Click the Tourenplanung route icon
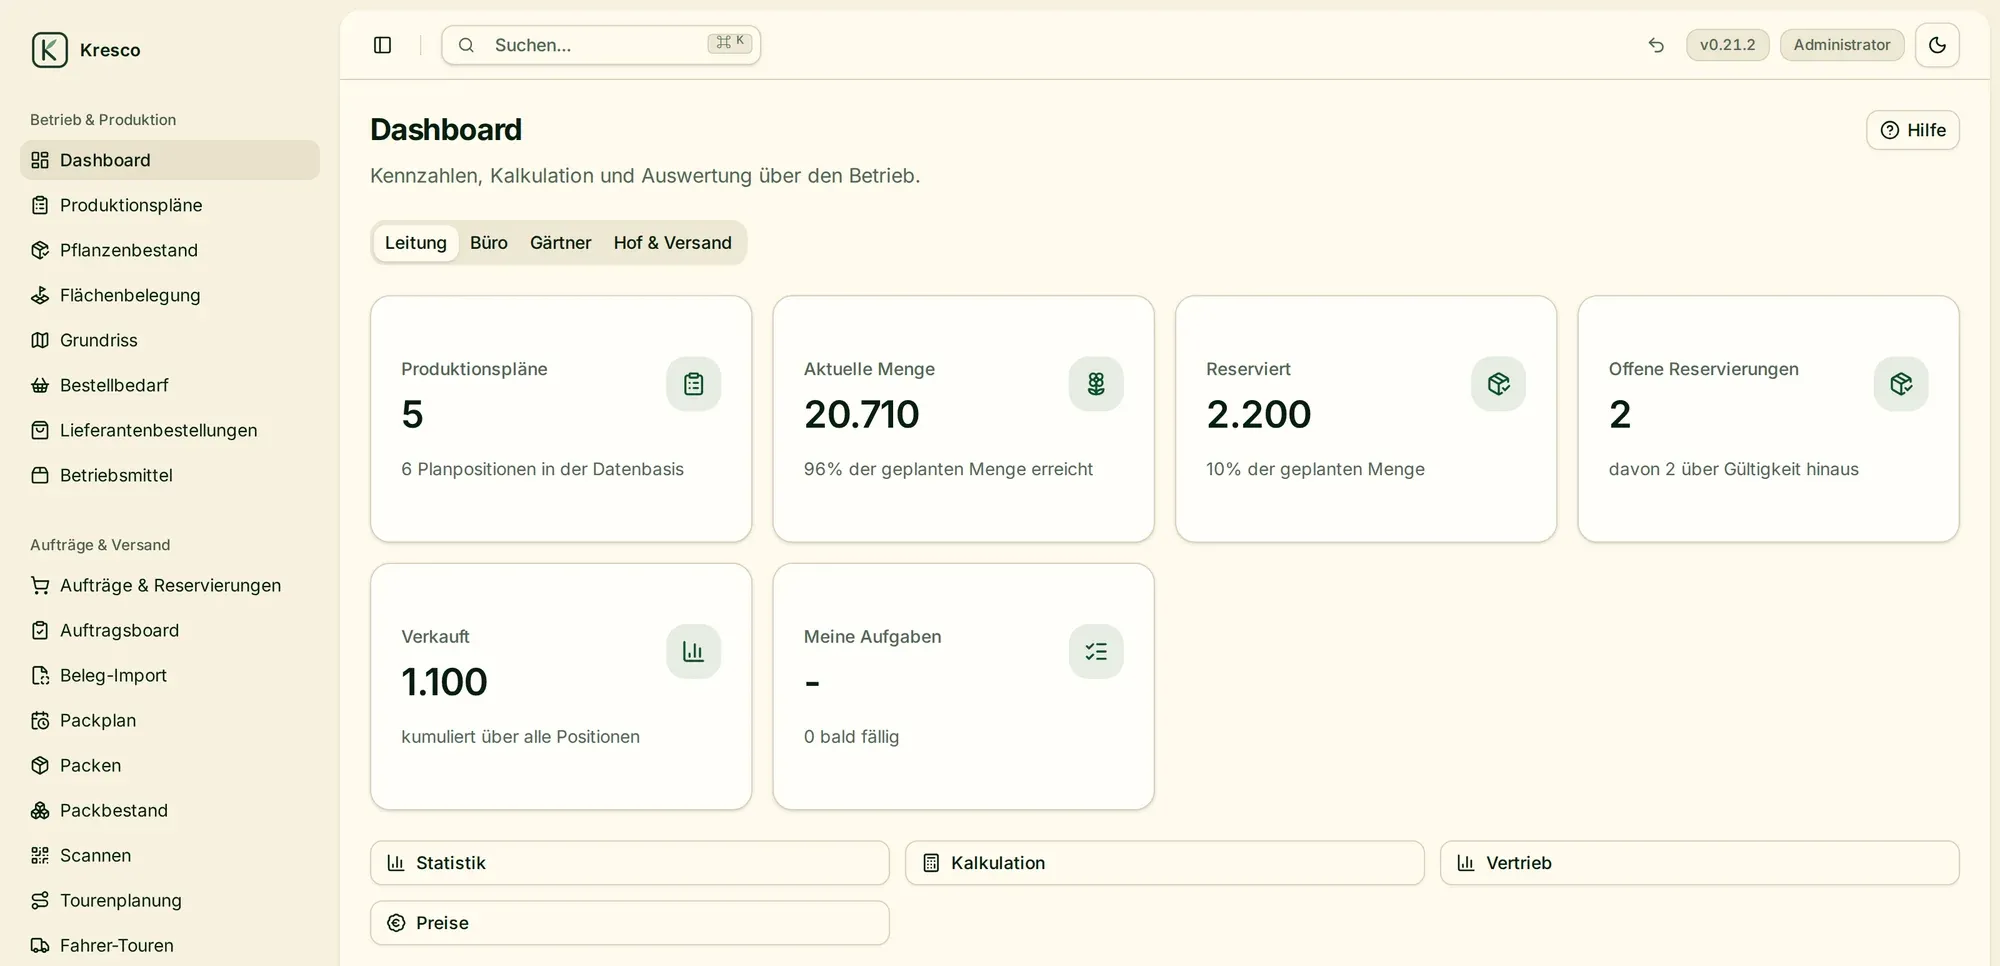Screen dimensions: 2000x966 [40, 900]
